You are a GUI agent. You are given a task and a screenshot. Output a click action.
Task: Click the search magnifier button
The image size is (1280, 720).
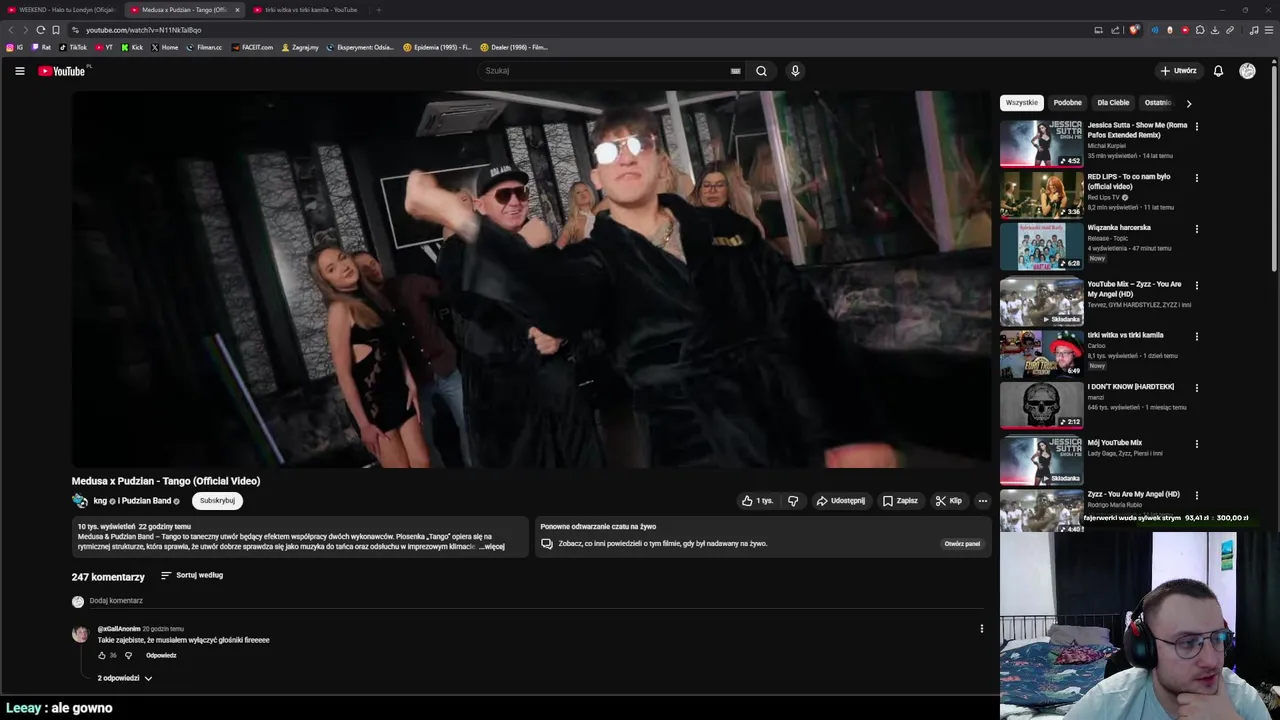pyautogui.click(x=761, y=71)
